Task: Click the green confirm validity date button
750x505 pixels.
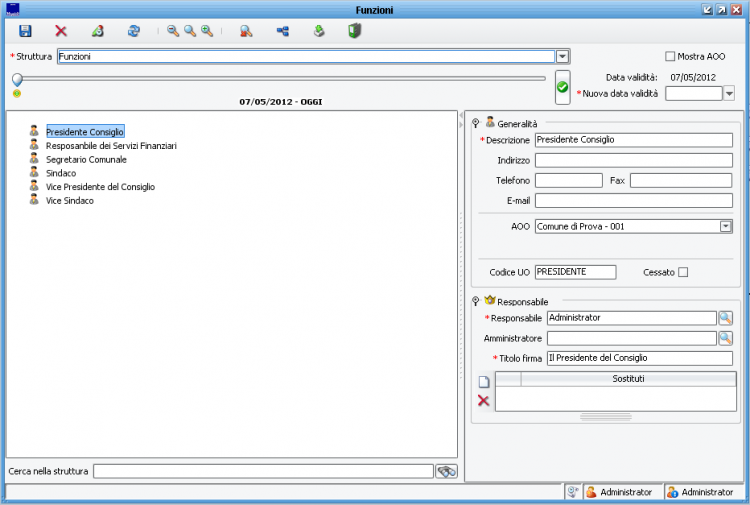Action: tap(562, 88)
